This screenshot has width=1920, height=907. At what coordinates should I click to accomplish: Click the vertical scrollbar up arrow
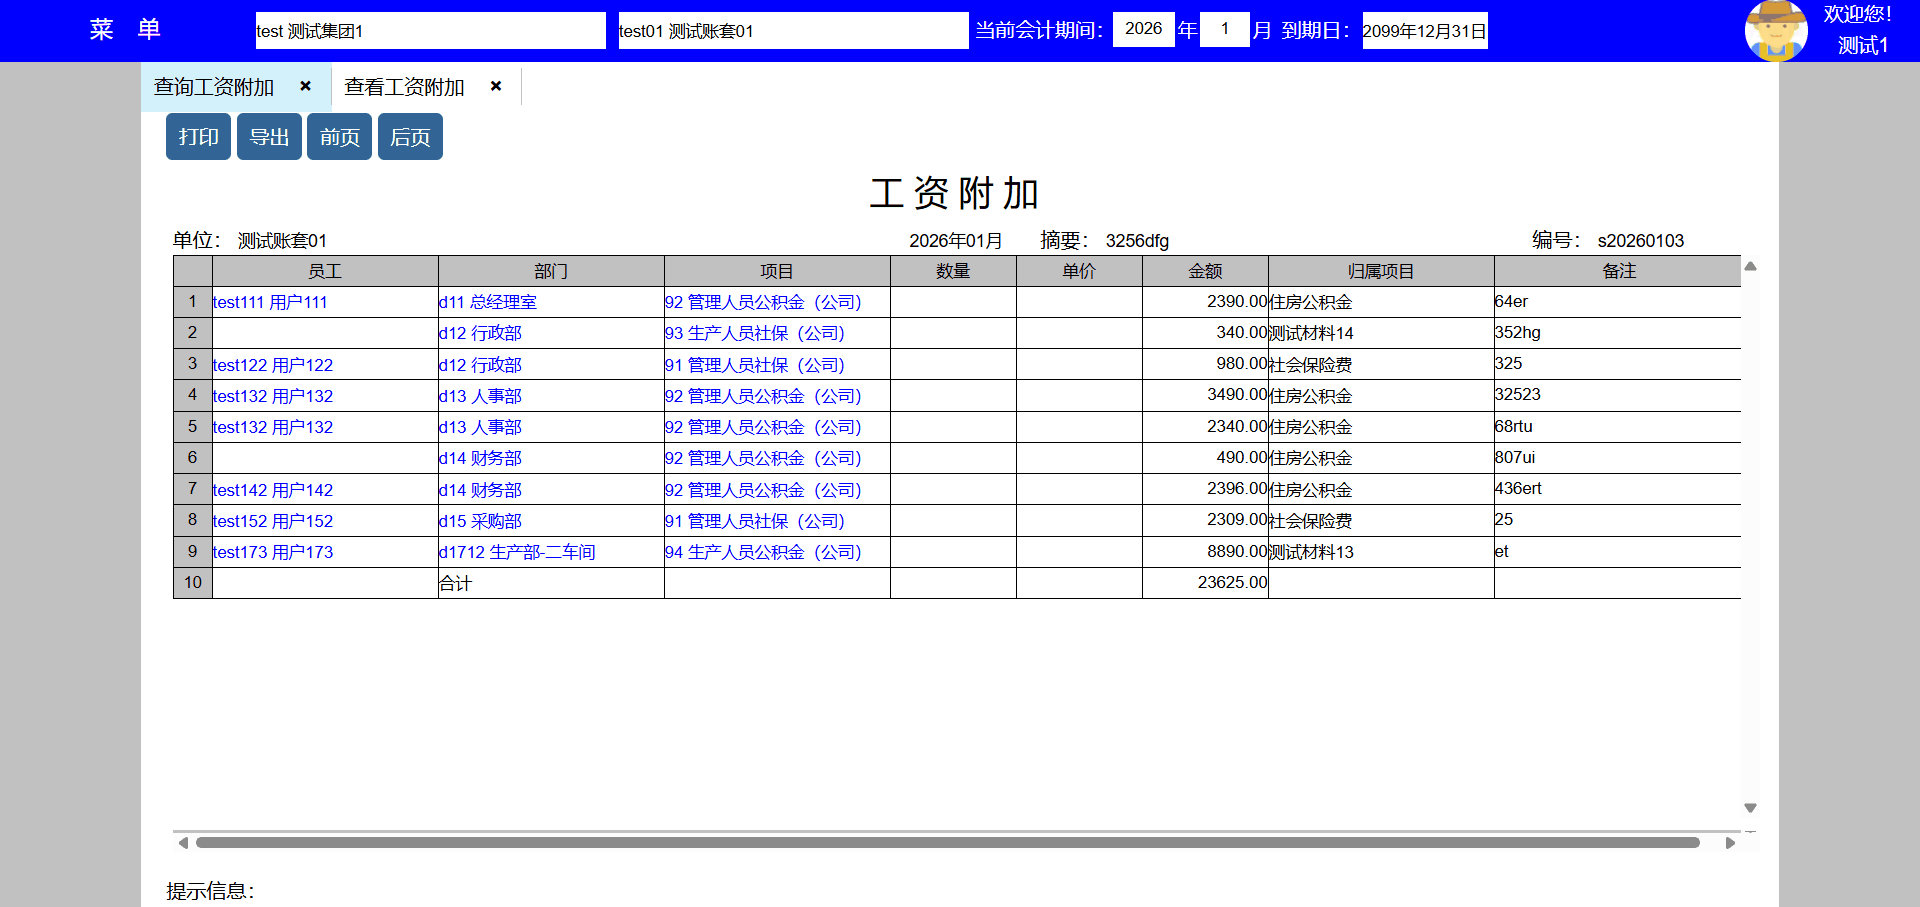(1750, 267)
